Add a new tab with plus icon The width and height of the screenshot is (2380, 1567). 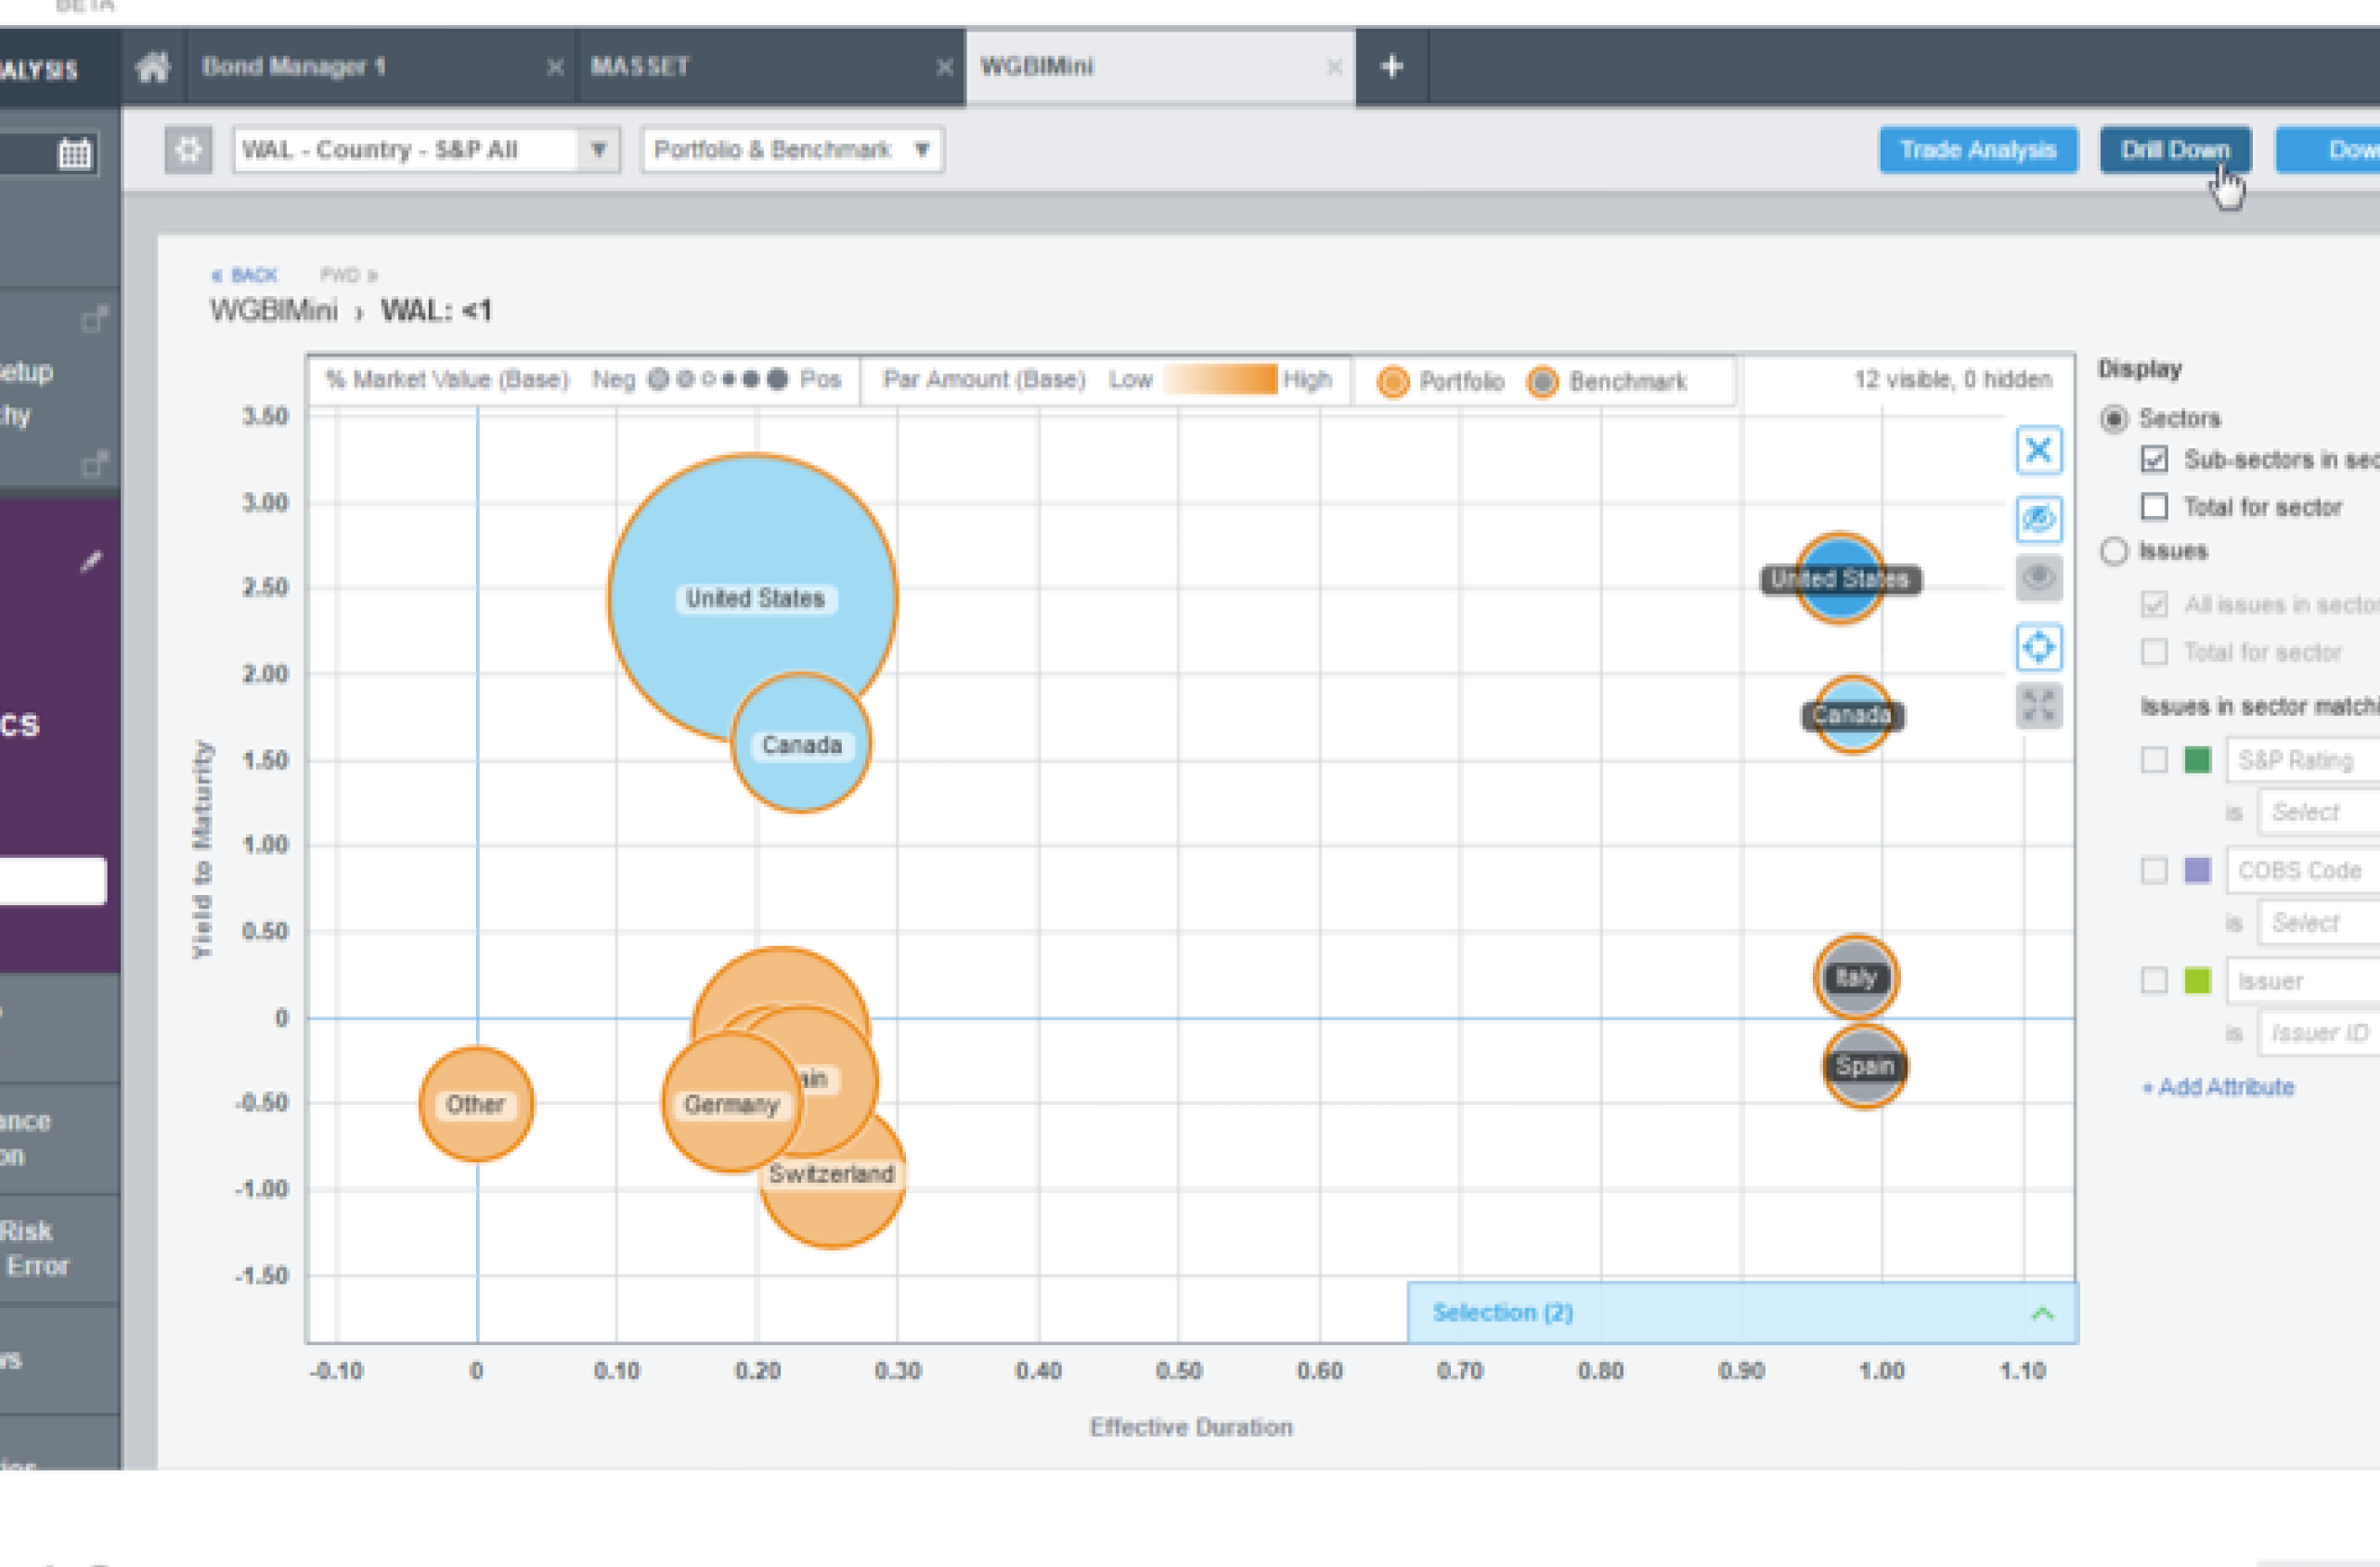click(1391, 67)
